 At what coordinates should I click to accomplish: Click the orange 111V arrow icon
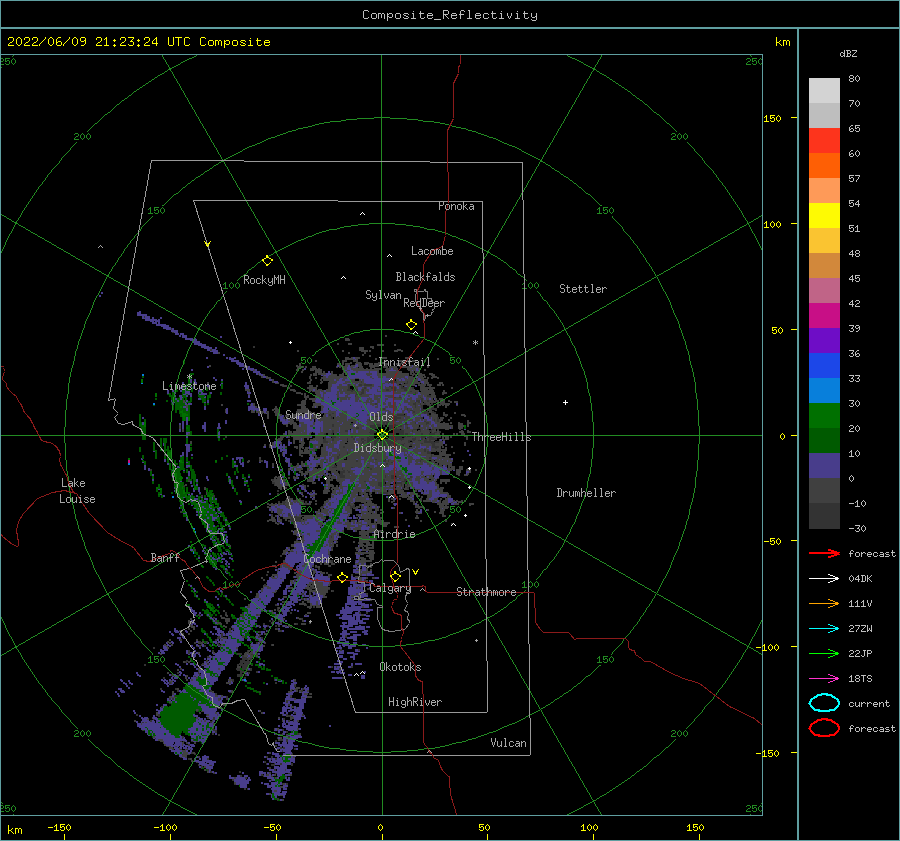824,603
